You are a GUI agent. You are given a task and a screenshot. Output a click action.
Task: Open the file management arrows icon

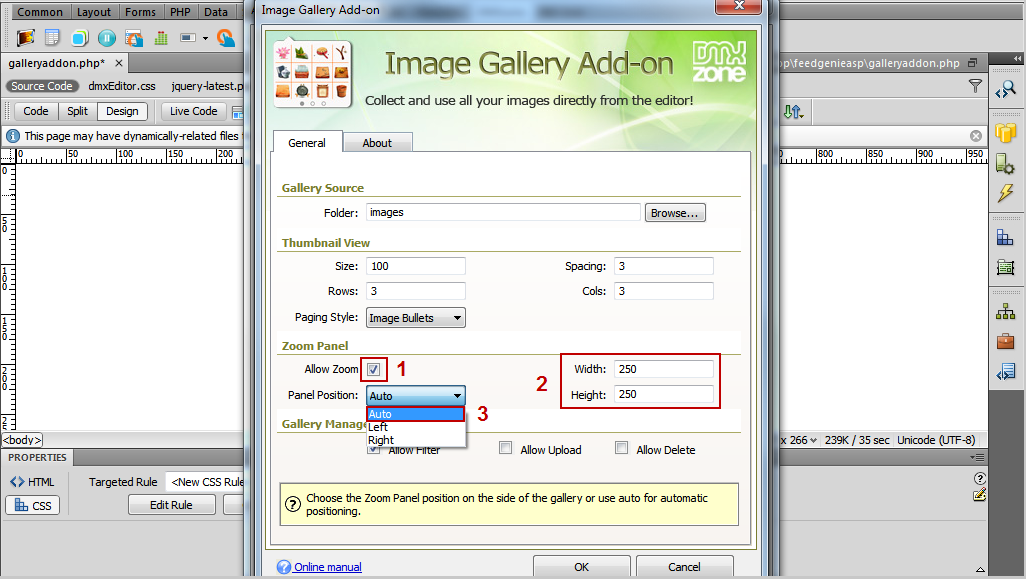(x=793, y=112)
